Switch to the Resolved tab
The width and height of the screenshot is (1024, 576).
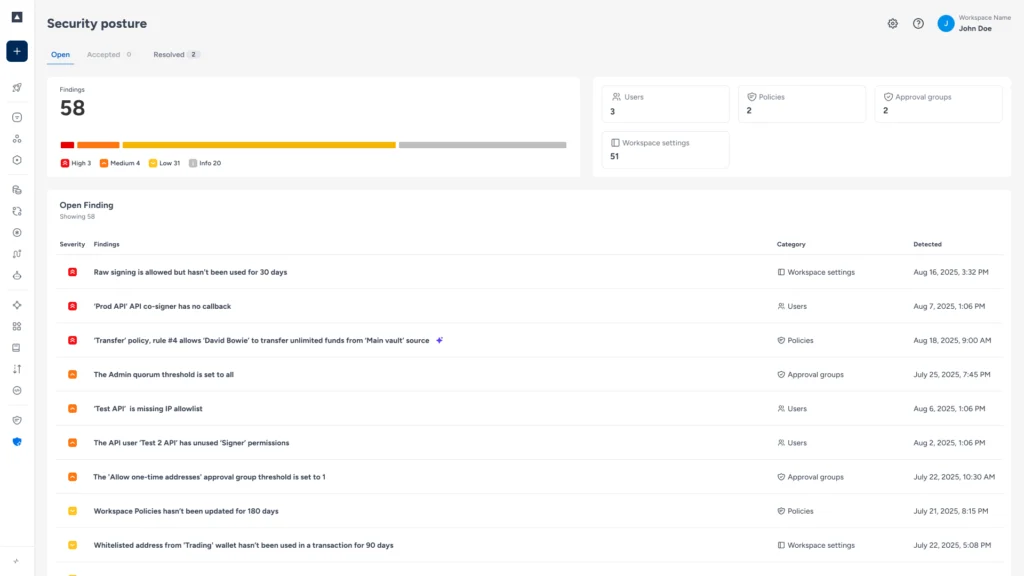tap(170, 55)
